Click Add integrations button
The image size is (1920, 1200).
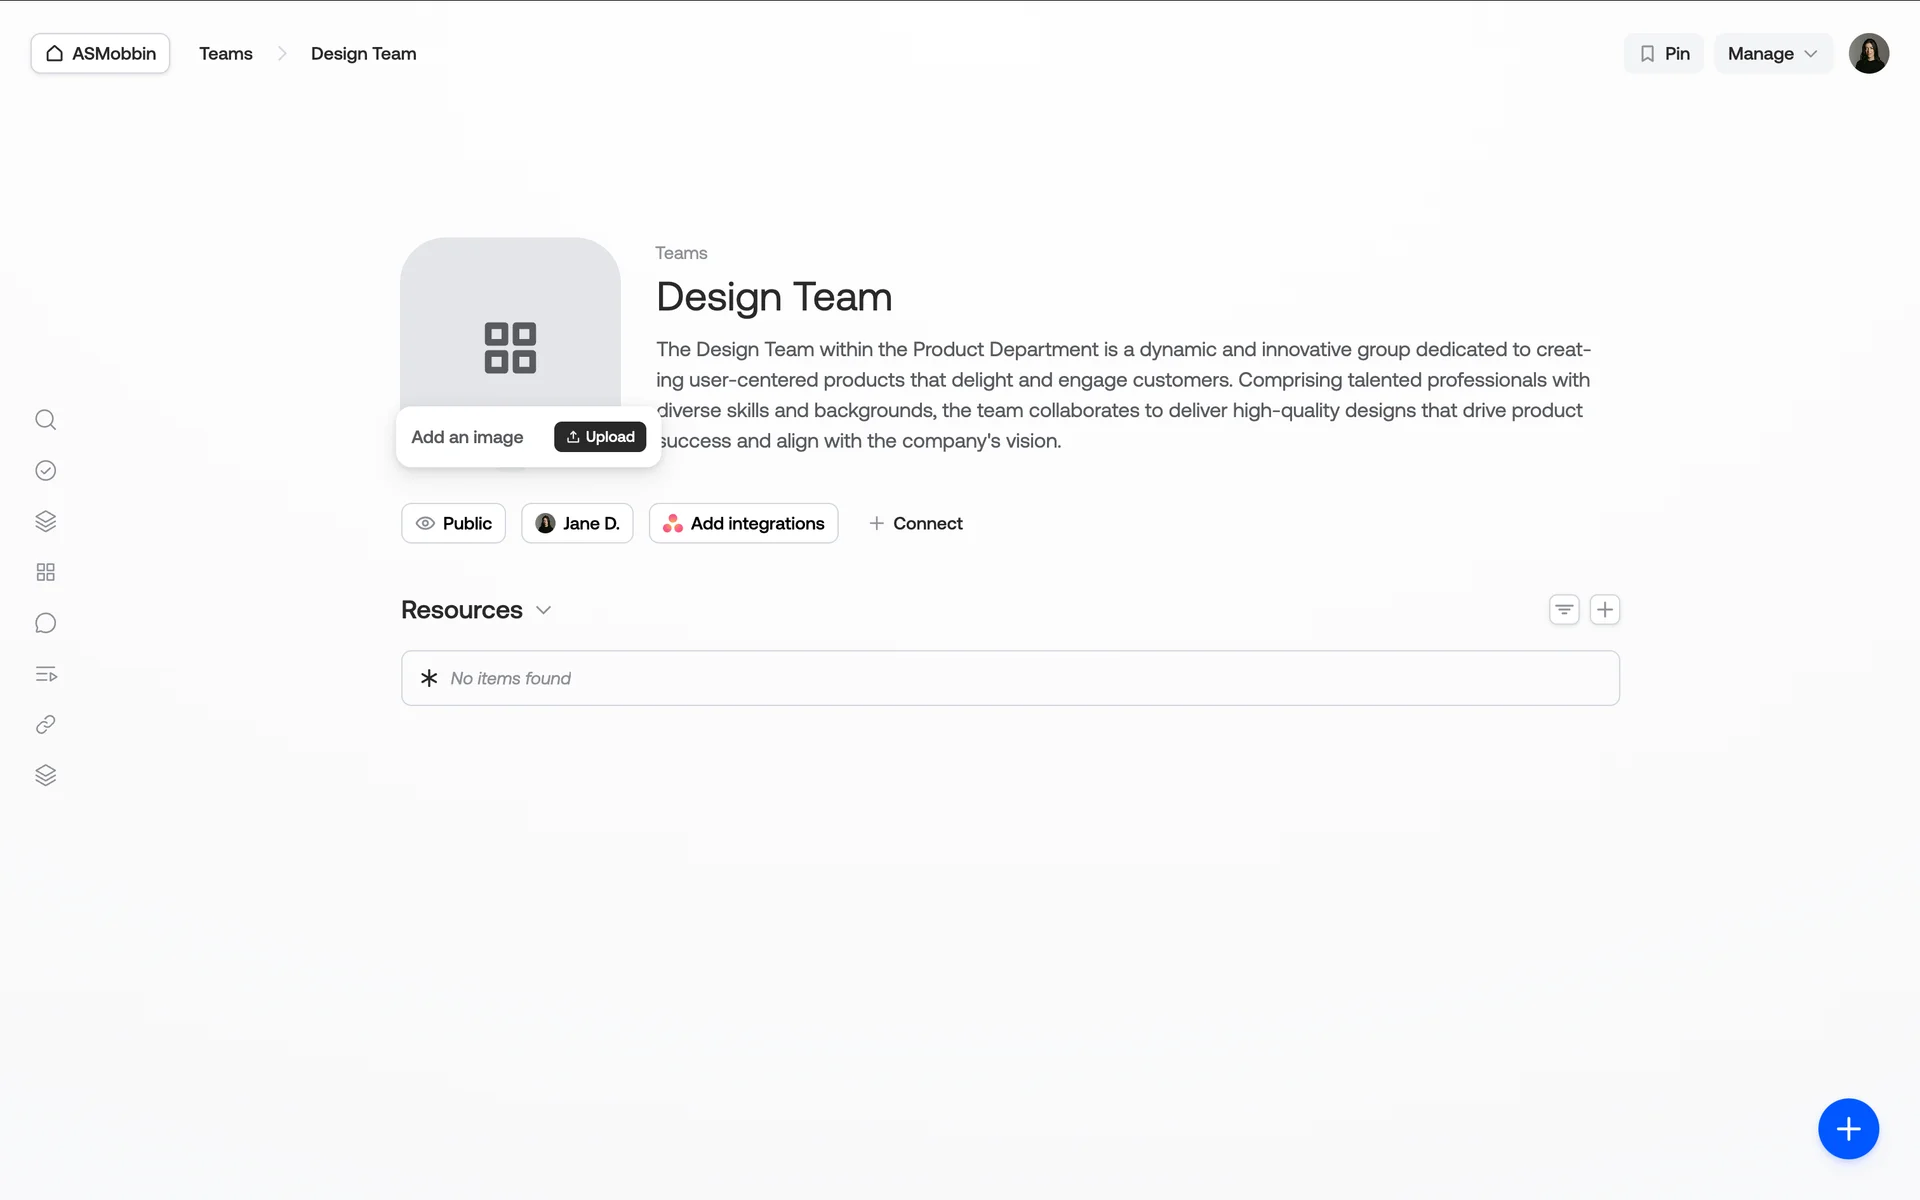(x=743, y=523)
